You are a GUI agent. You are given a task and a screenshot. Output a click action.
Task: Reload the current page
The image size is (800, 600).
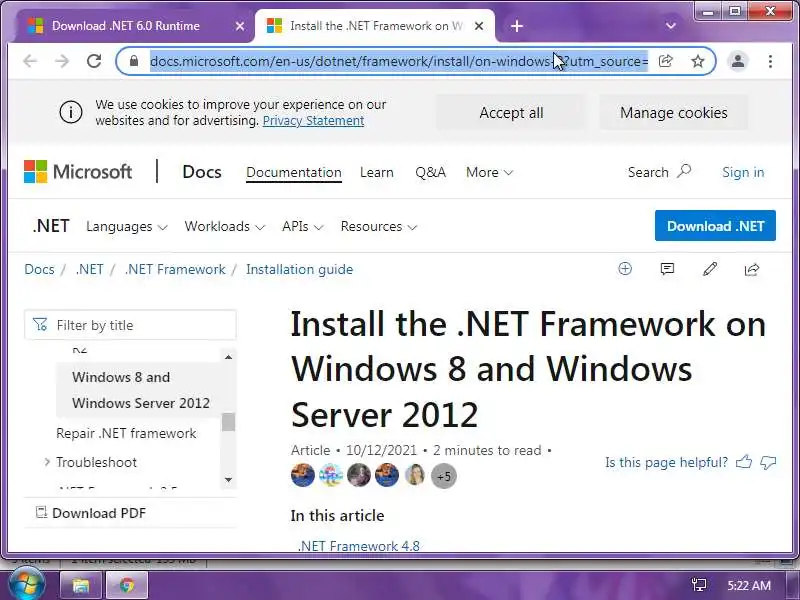coord(94,61)
